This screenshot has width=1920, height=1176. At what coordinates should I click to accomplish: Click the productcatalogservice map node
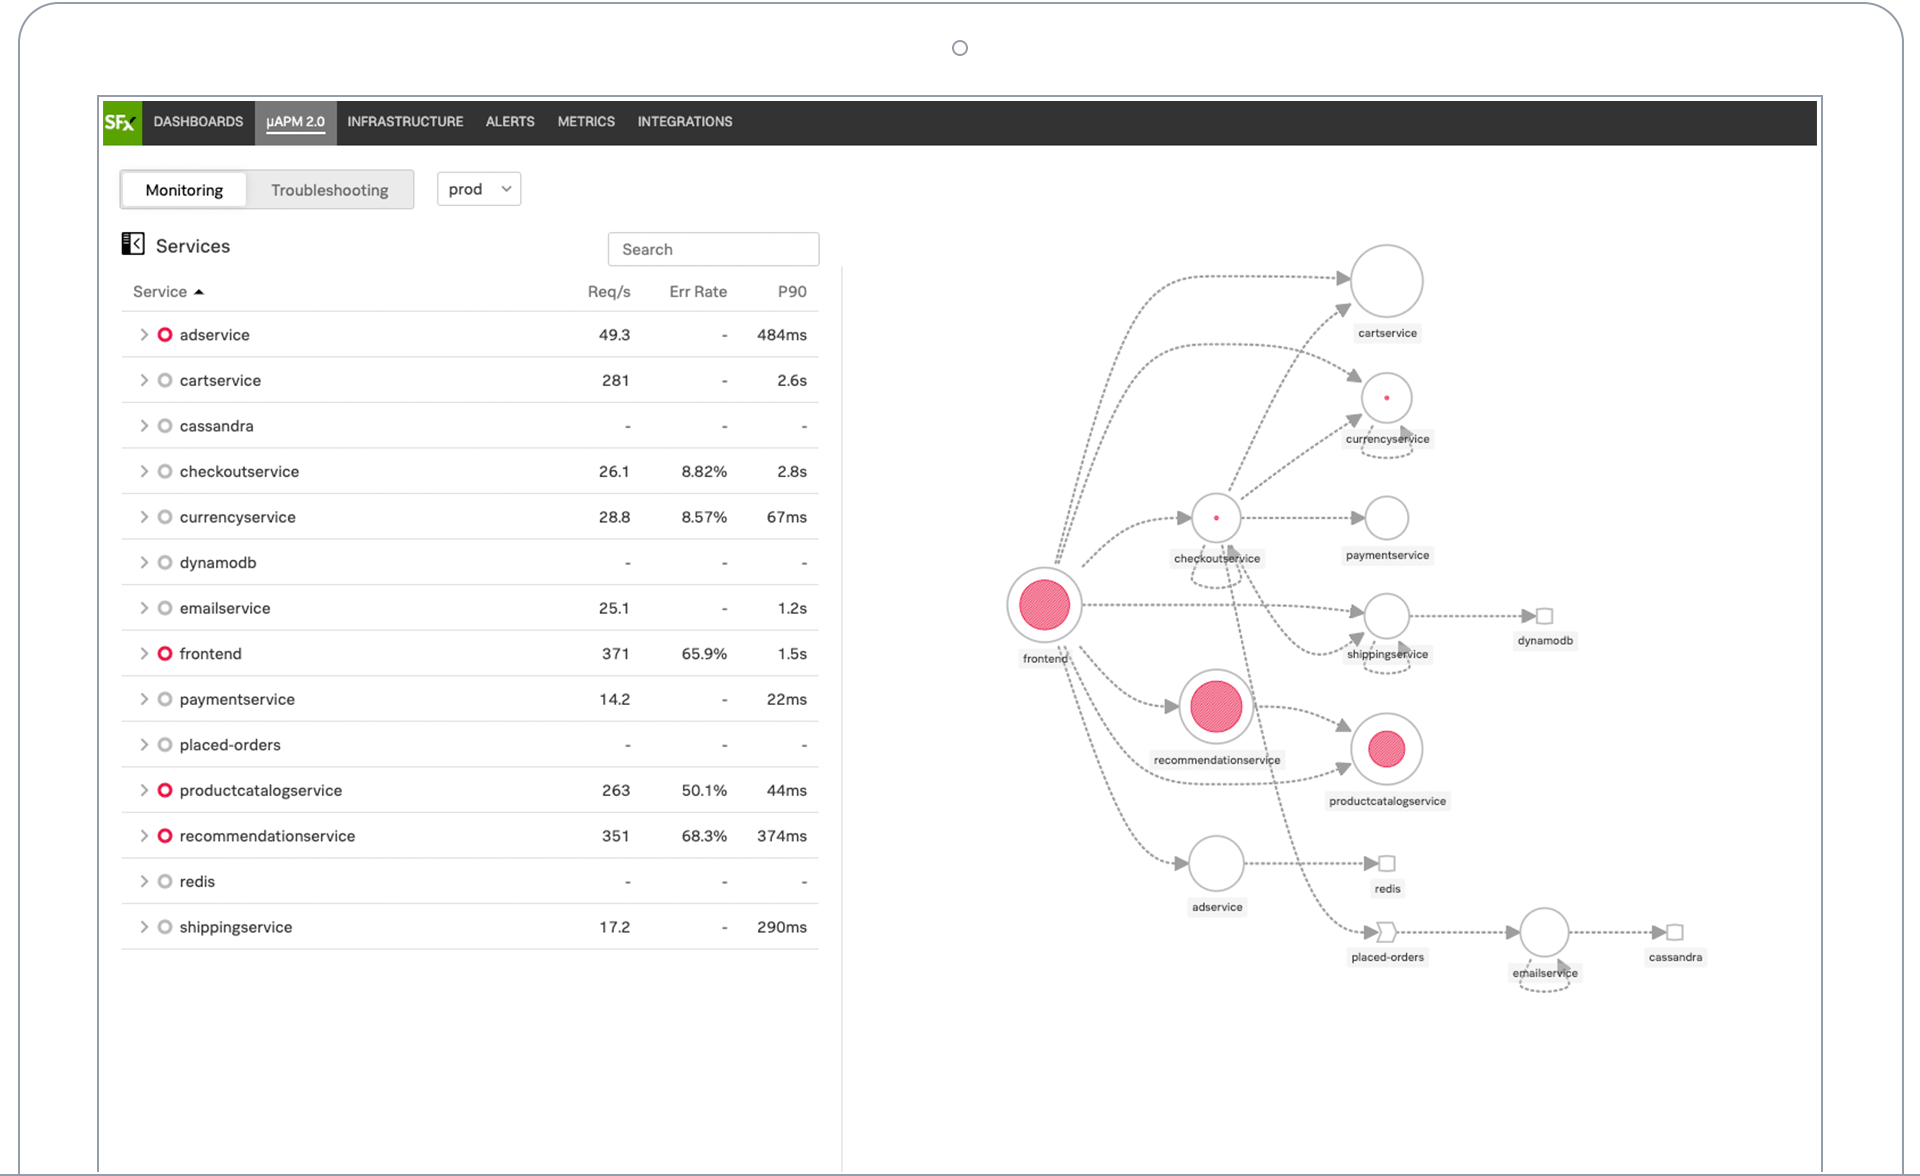click(x=1386, y=749)
